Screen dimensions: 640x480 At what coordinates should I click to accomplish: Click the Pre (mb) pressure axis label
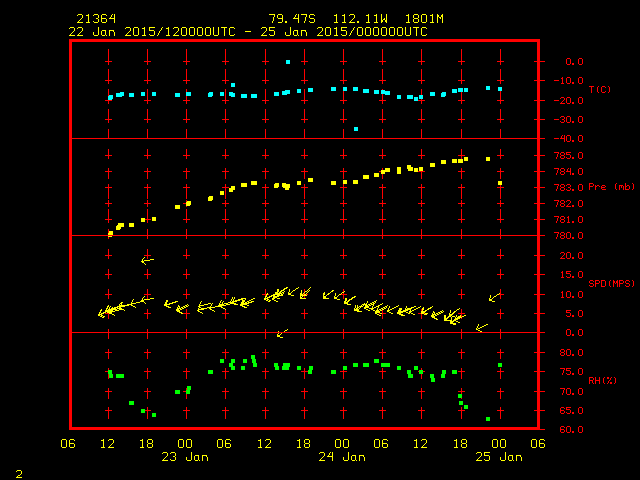[610, 187]
